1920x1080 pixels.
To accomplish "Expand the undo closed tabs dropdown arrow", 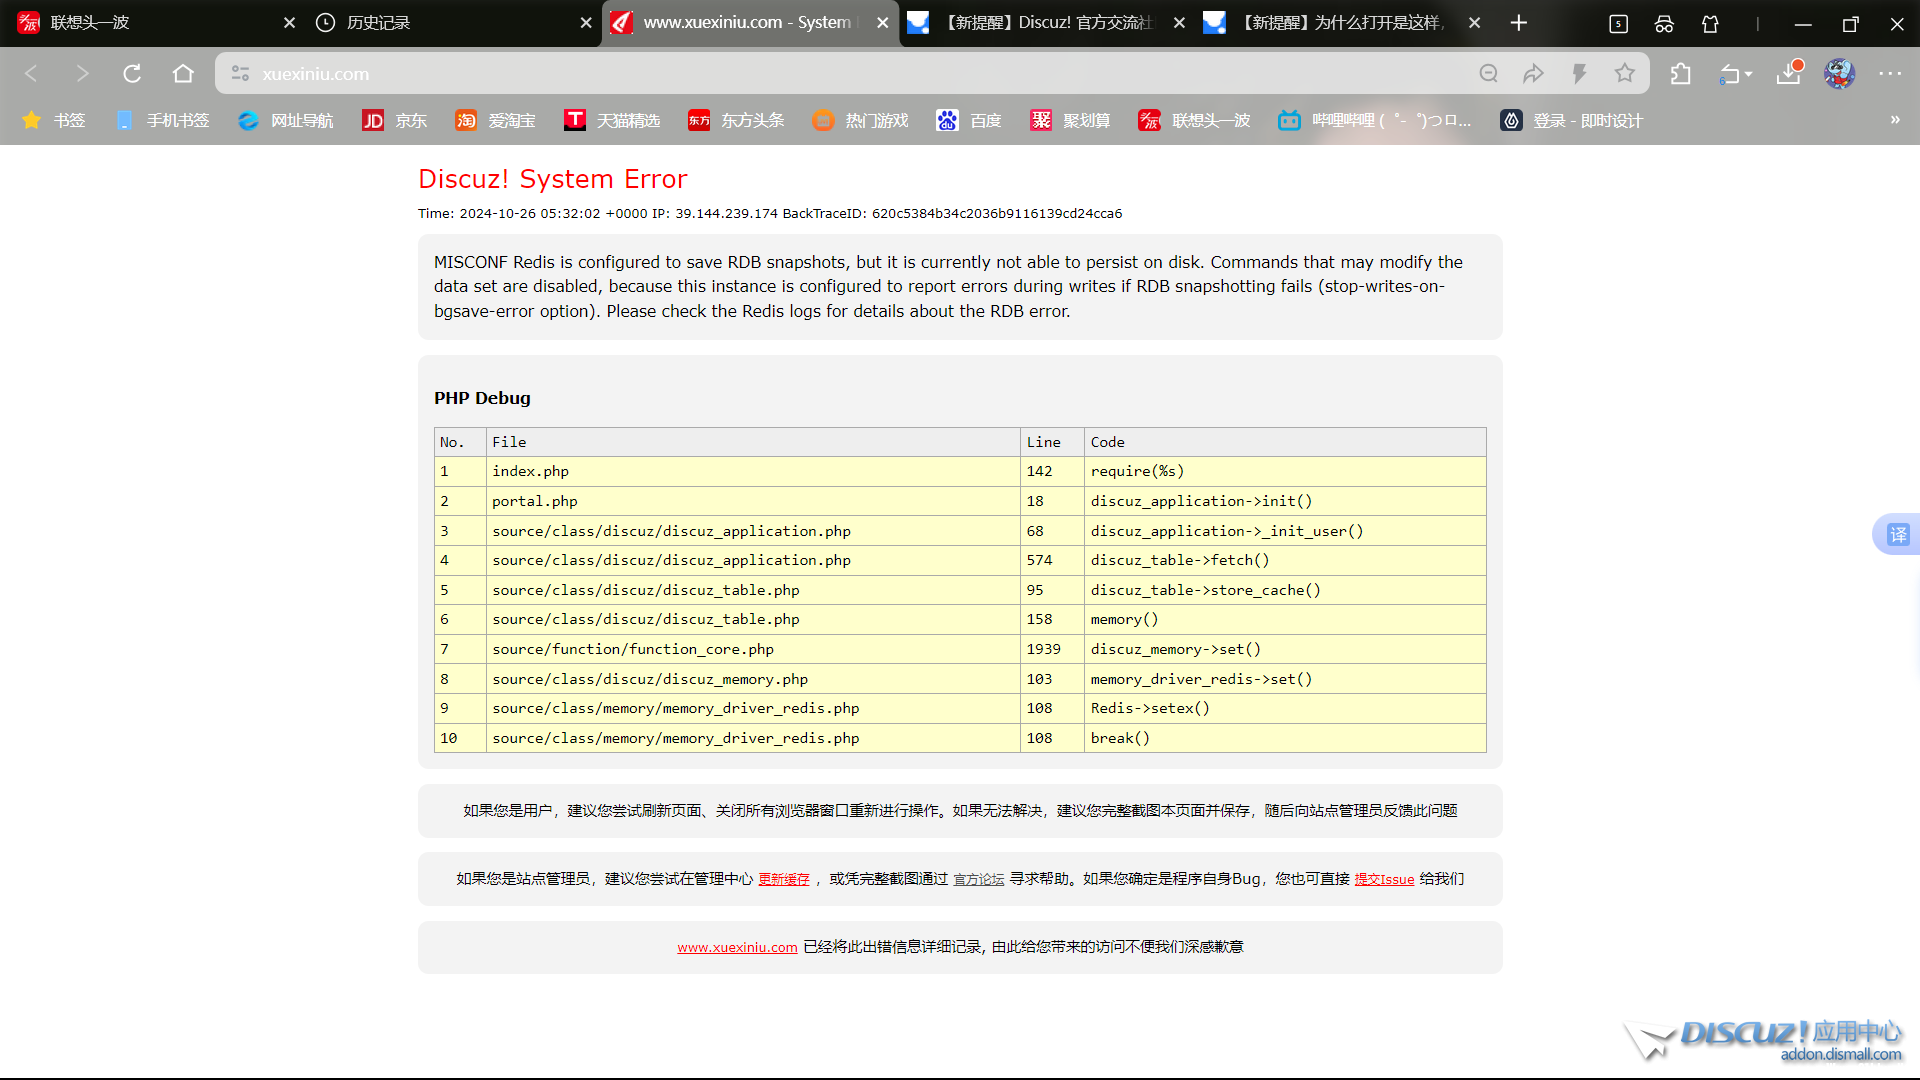I will coord(1749,75).
